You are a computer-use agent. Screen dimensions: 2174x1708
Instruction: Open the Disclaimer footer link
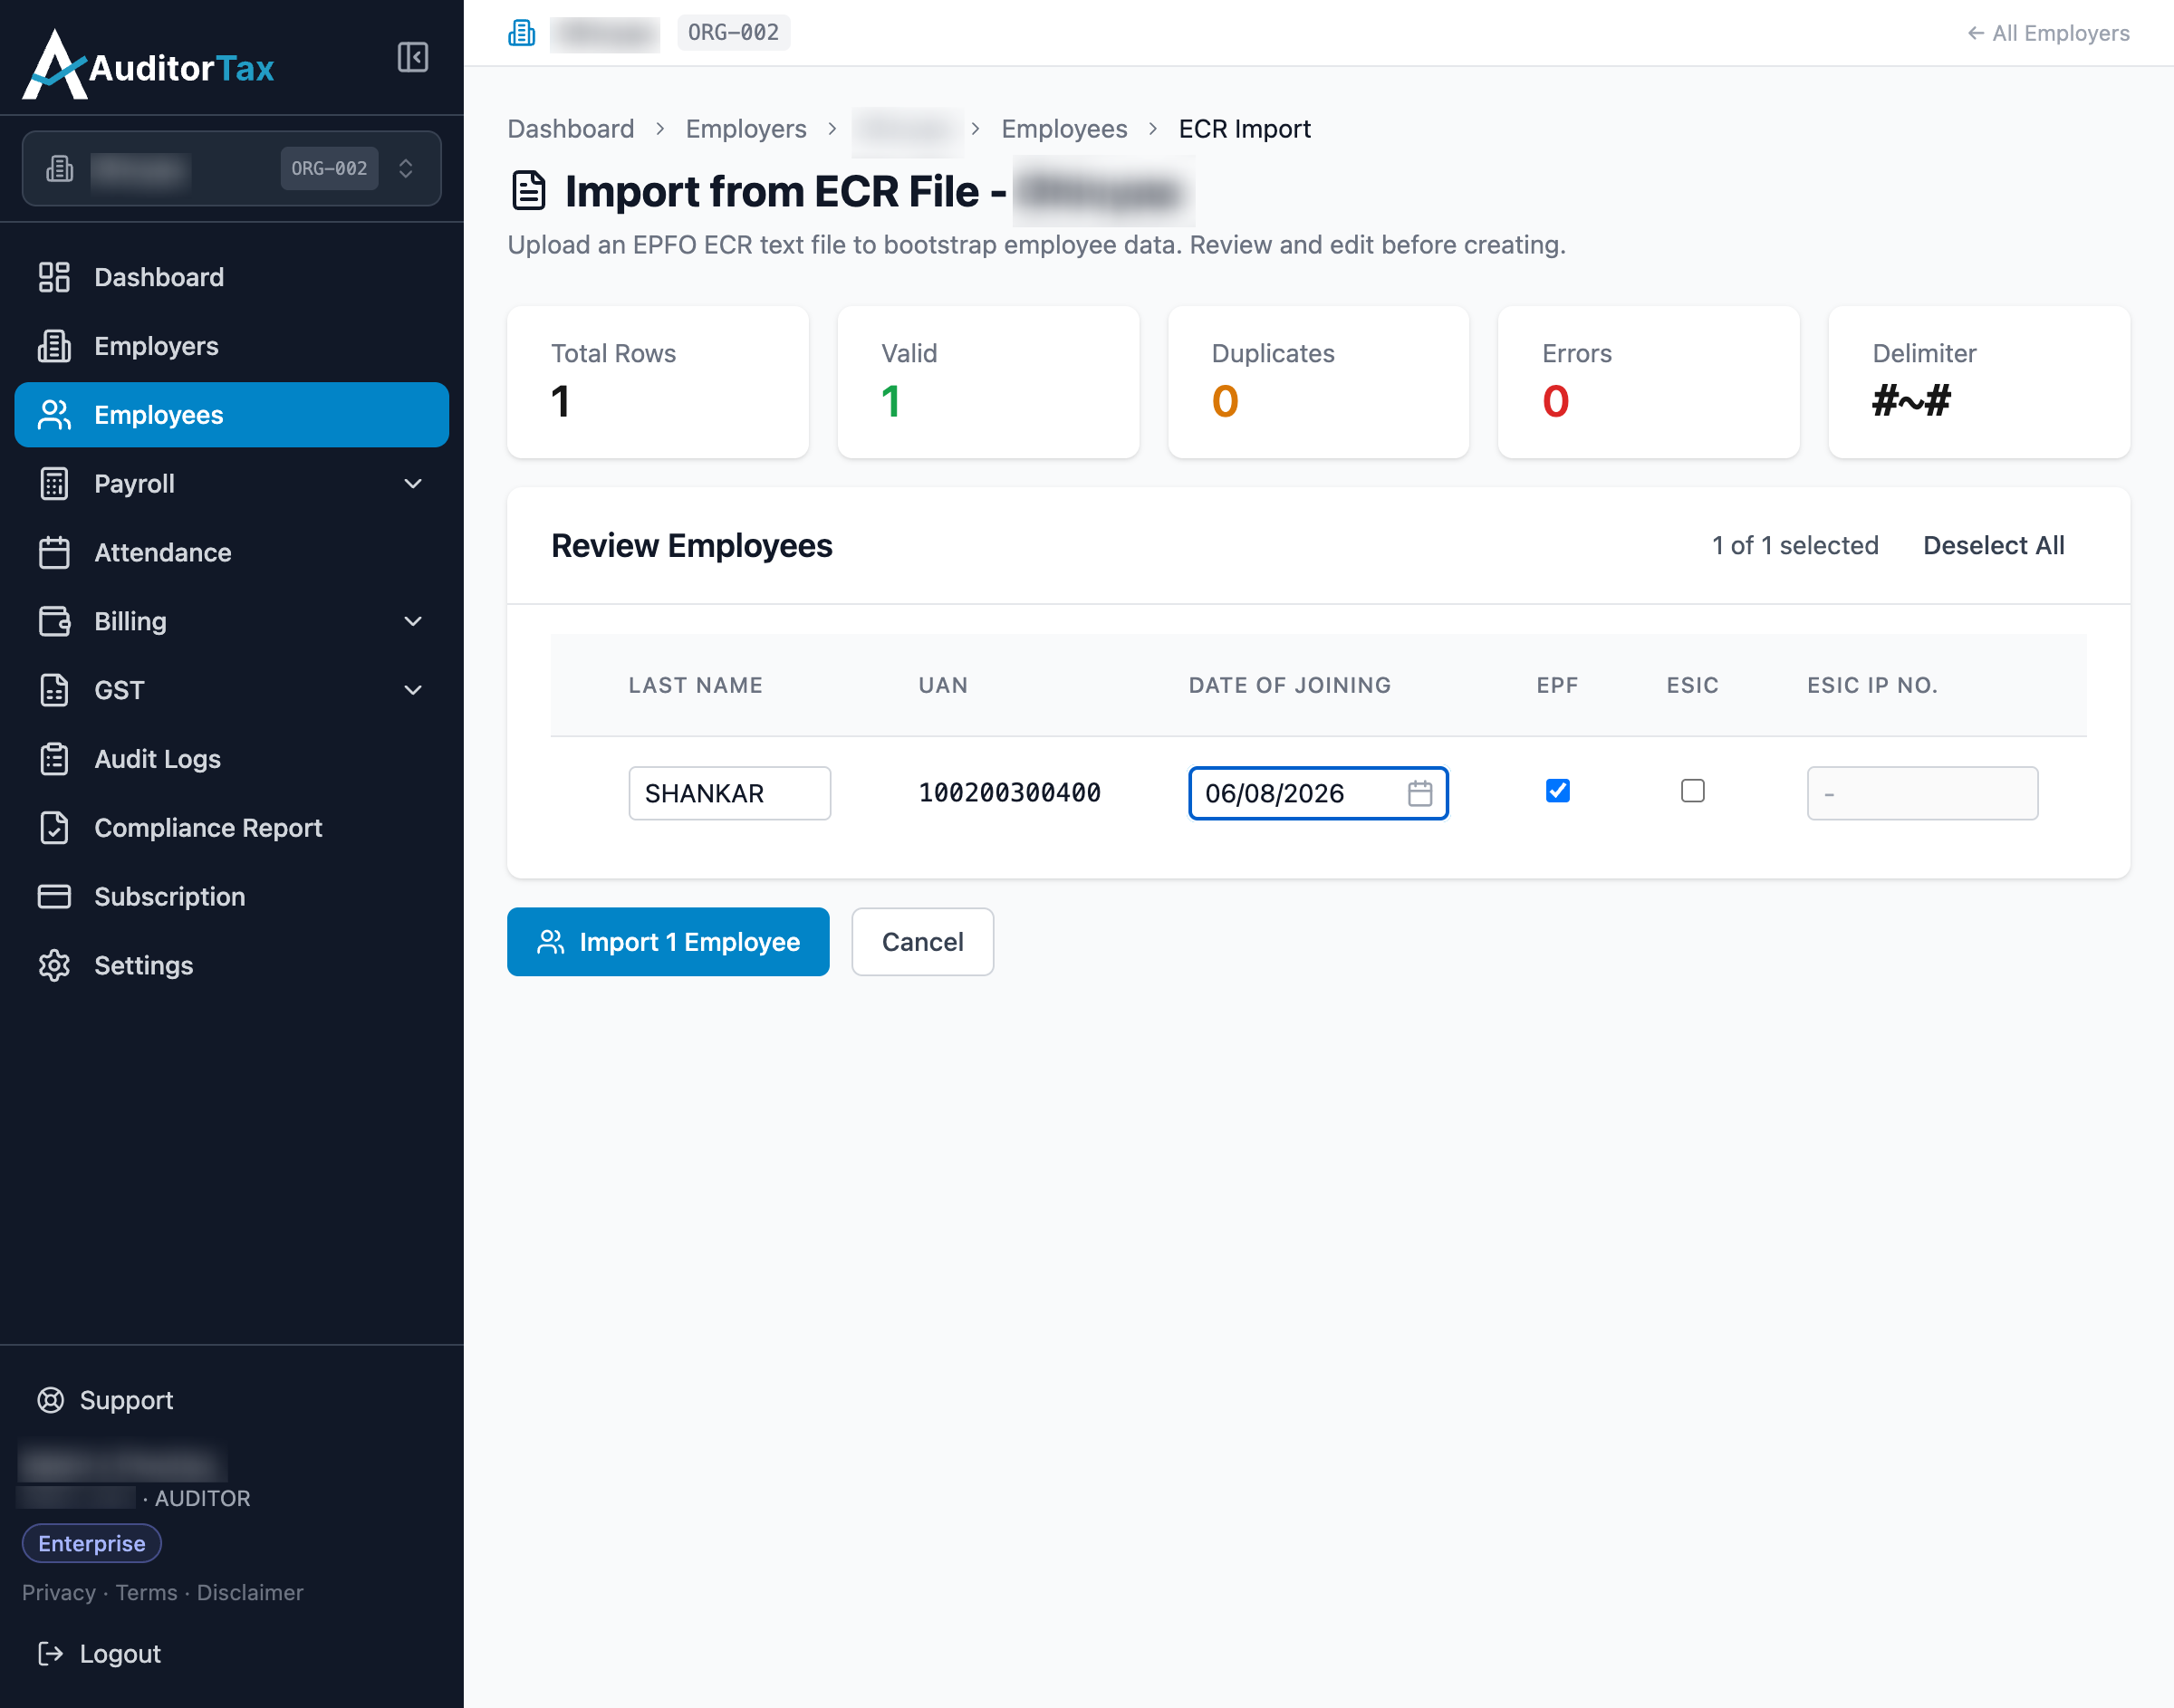point(250,1593)
